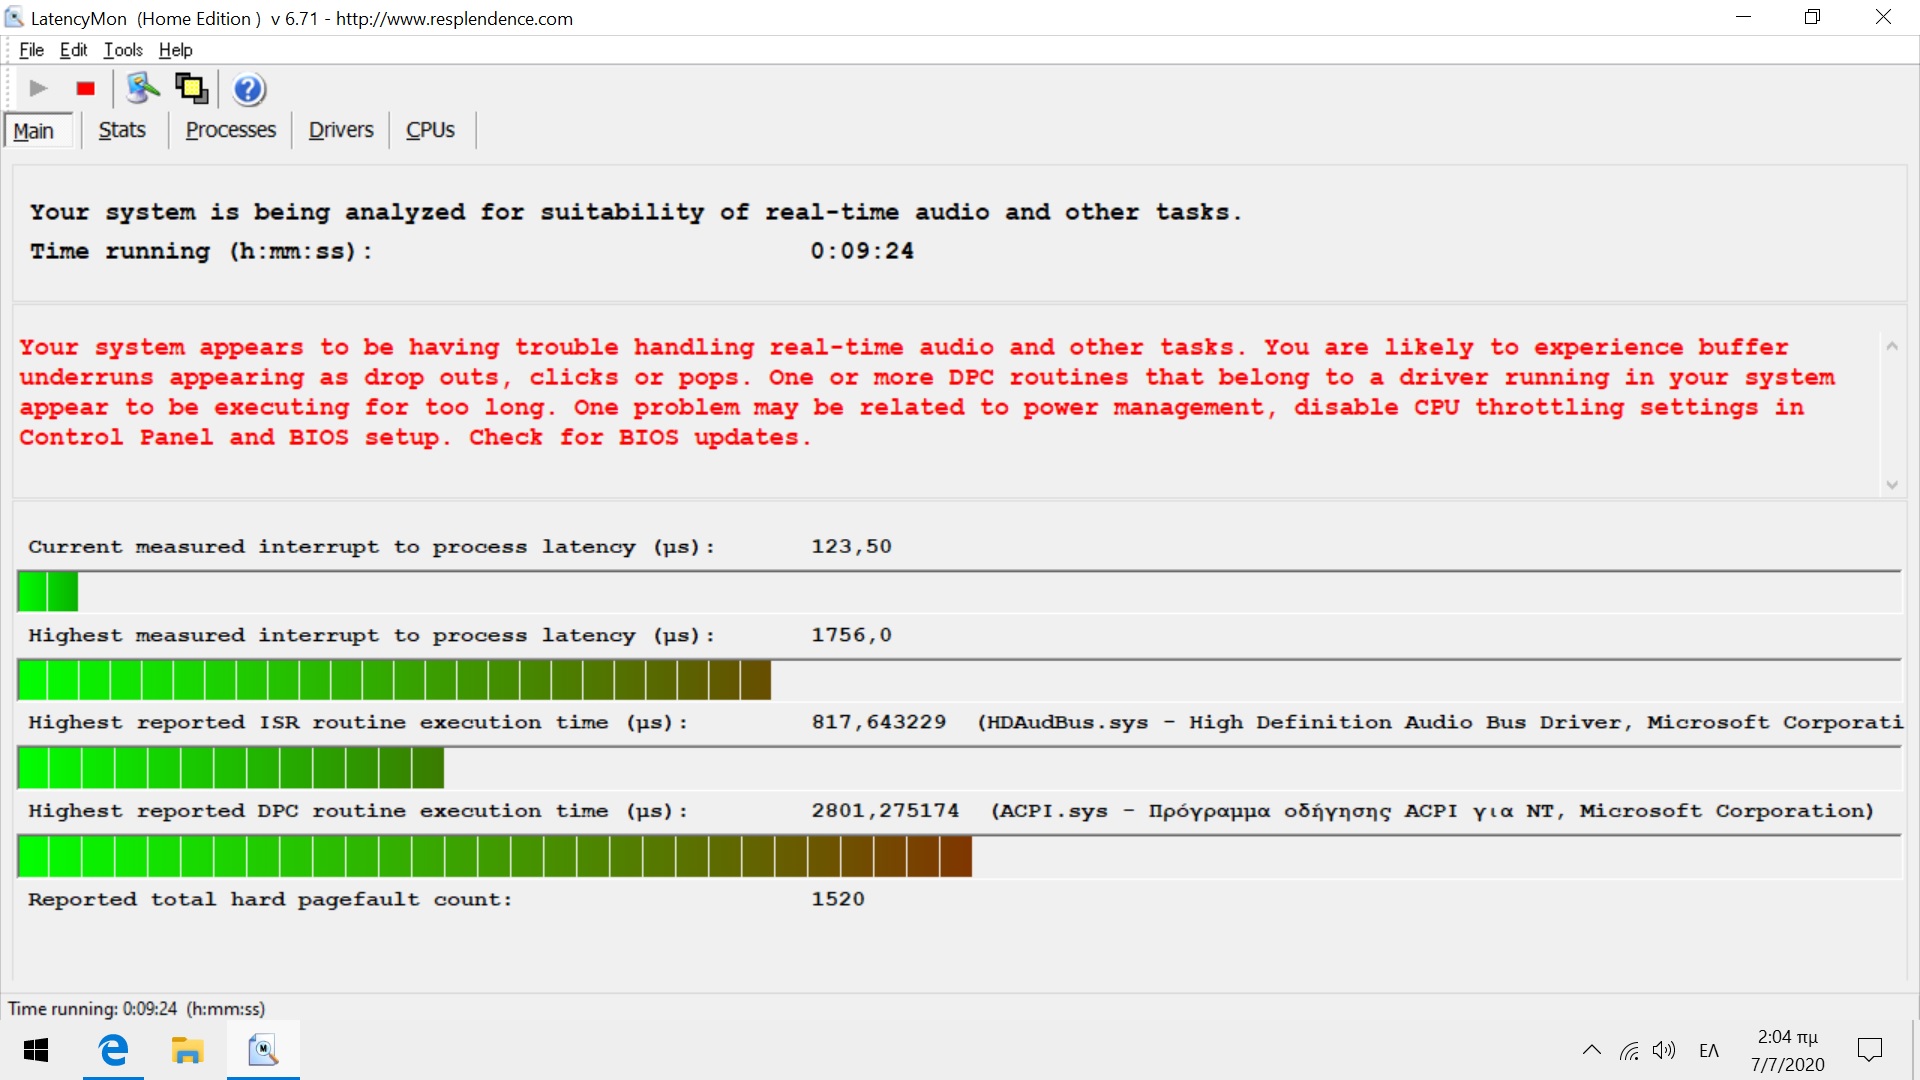Switch to the CPUs tab

click(430, 130)
